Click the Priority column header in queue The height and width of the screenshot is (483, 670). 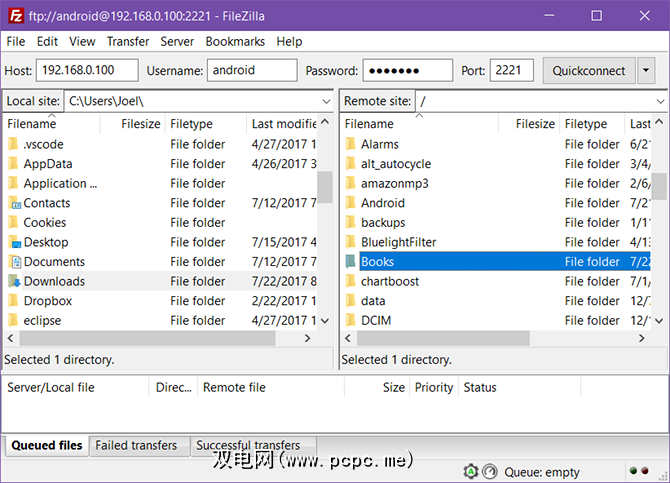pos(434,387)
